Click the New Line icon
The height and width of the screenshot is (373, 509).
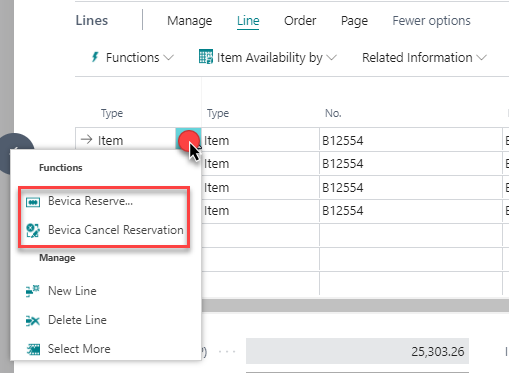(x=33, y=291)
